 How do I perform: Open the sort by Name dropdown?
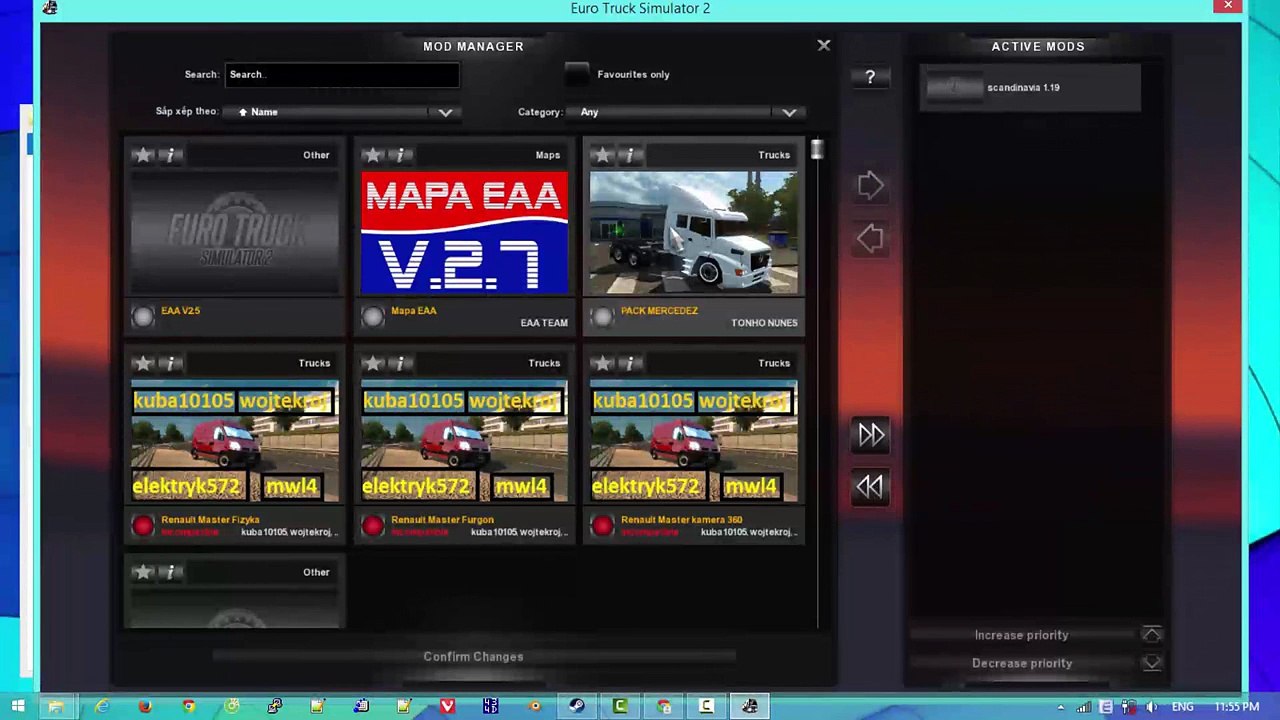(343, 112)
